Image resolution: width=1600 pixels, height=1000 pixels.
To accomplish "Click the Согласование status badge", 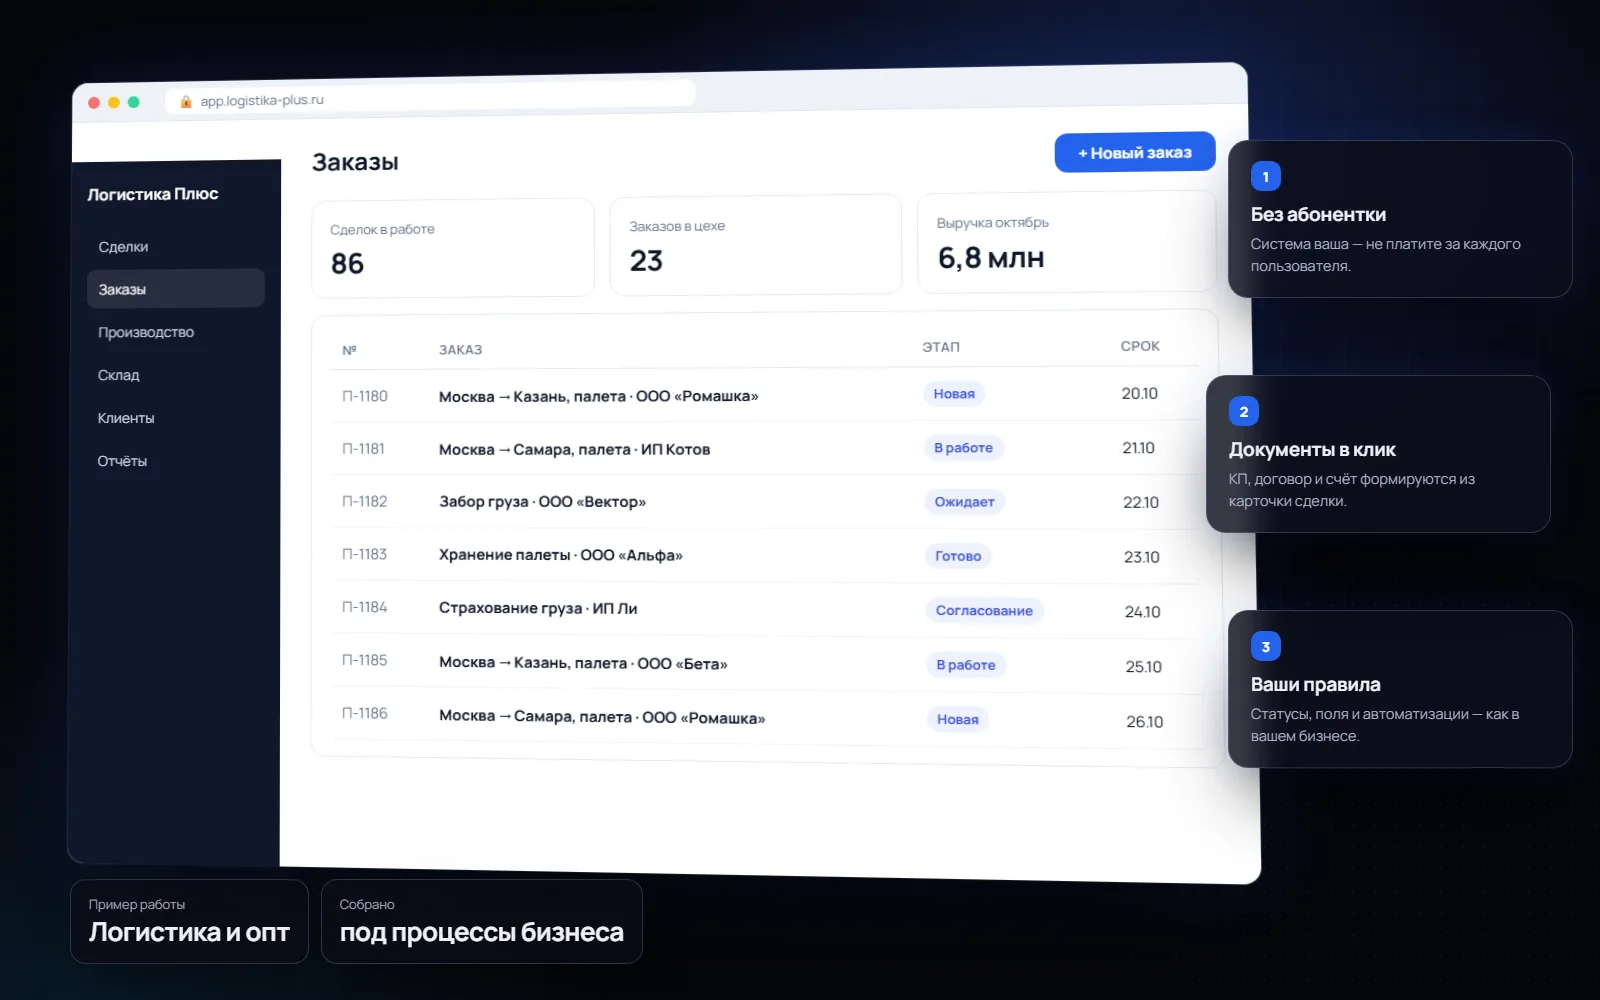I will (x=984, y=611).
